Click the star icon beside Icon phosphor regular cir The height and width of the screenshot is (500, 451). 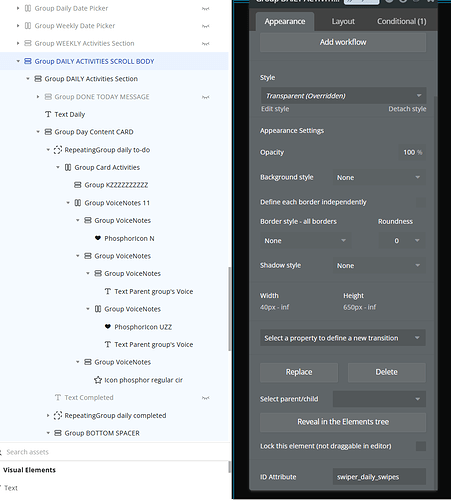coord(98,380)
